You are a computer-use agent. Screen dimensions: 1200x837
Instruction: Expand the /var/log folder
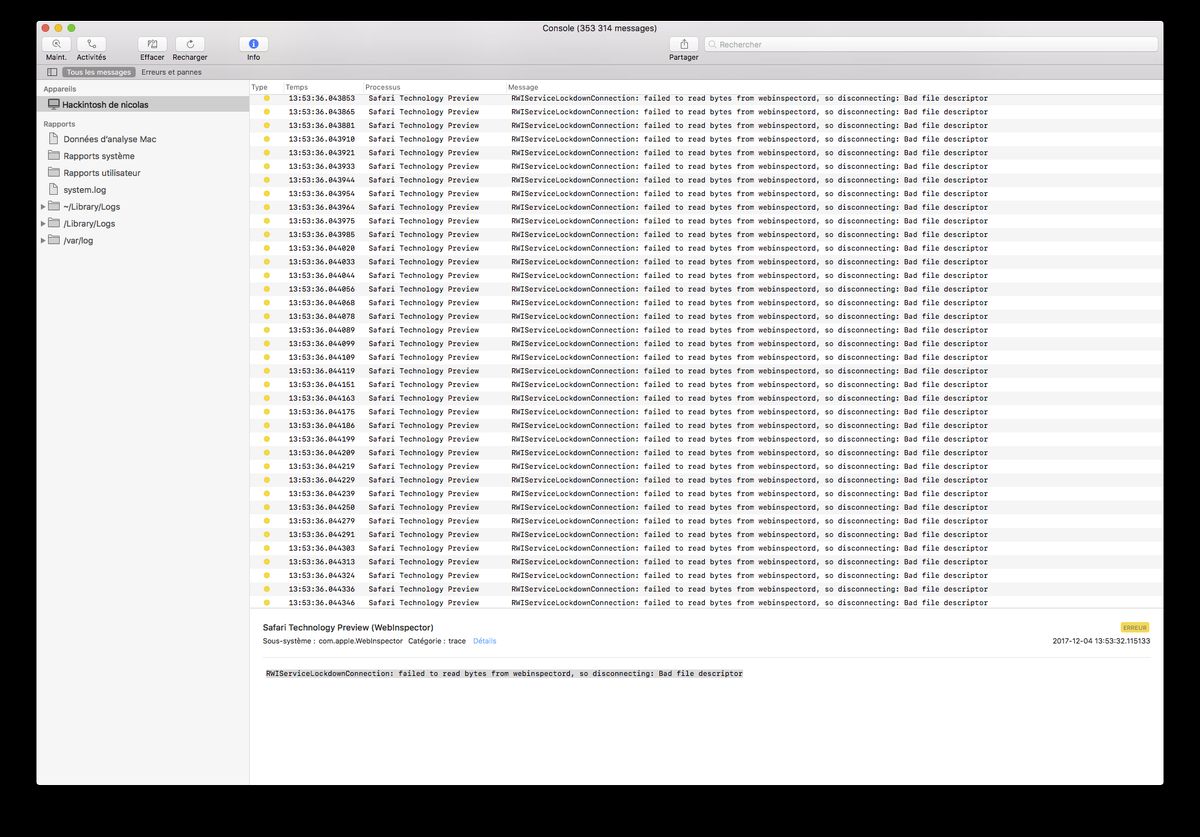coord(43,241)
